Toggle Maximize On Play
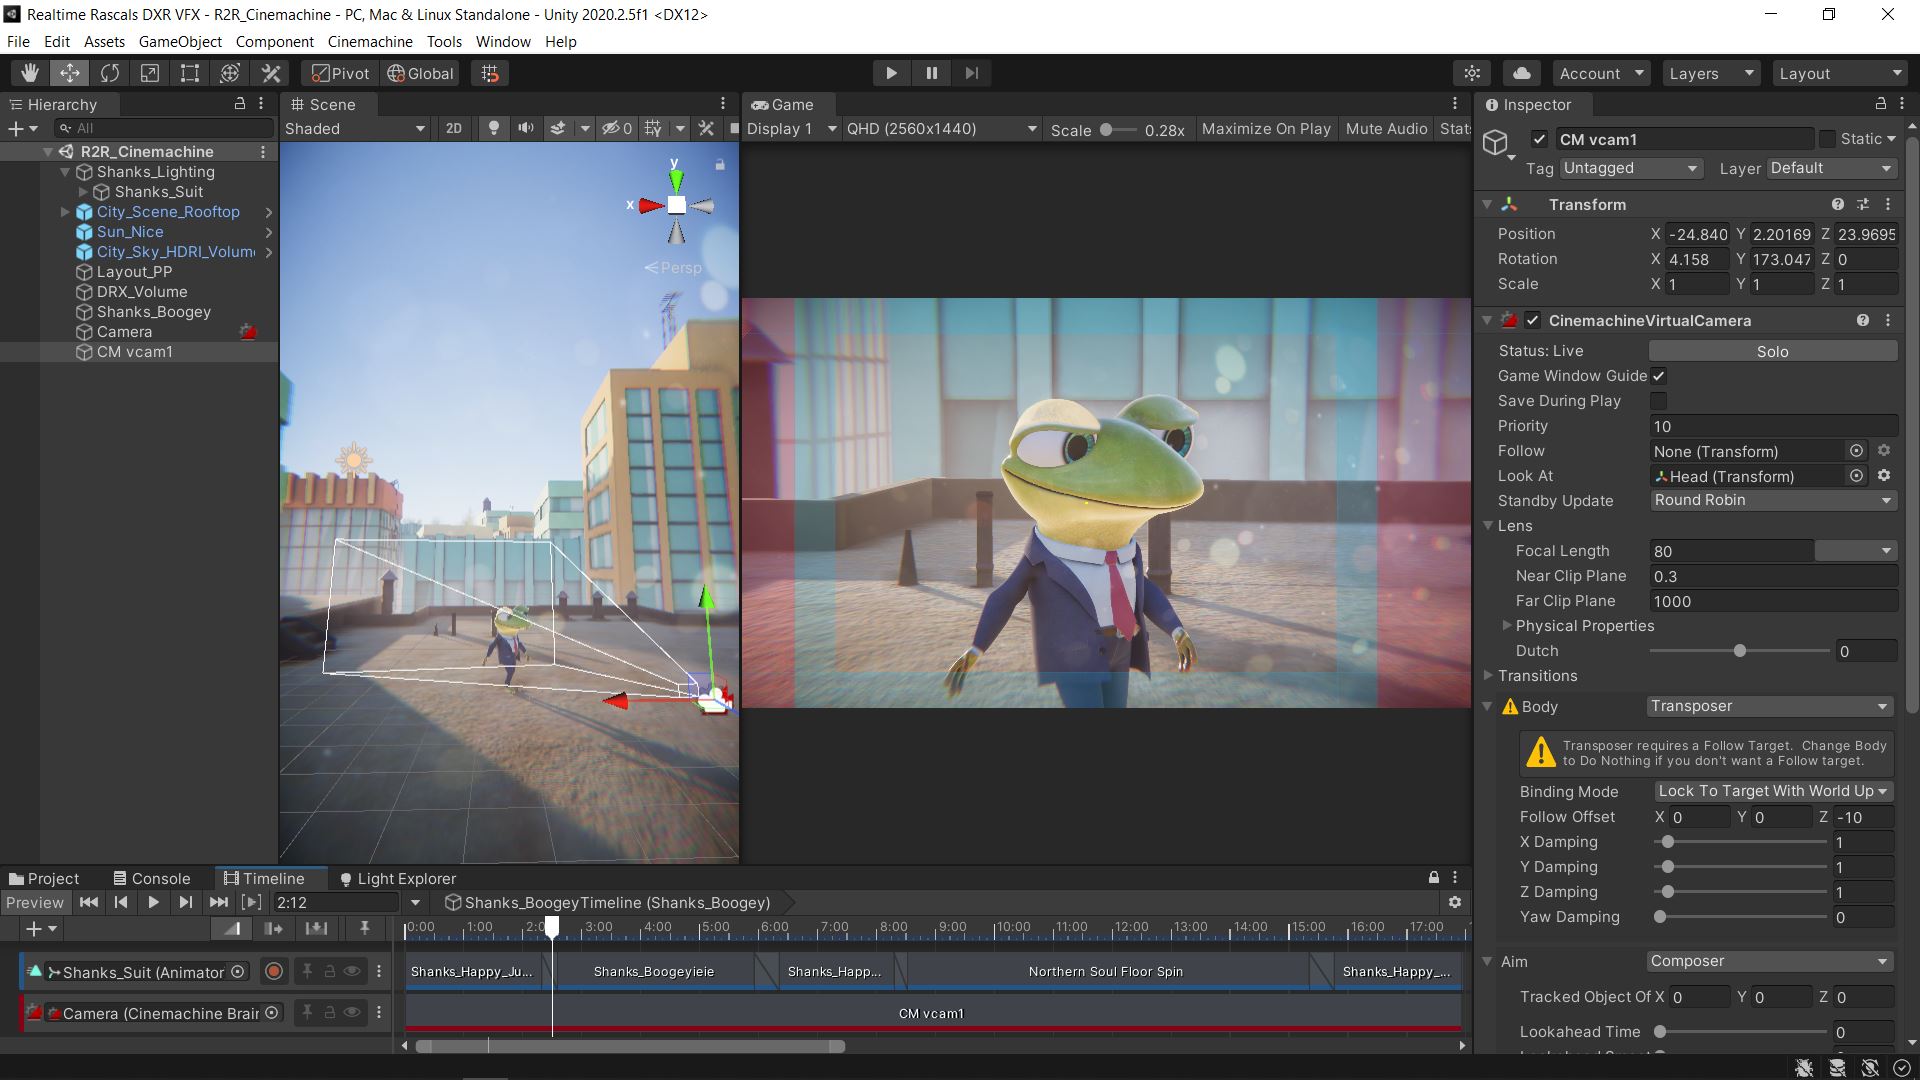 pyautogui.click(x=1266, y=128)
